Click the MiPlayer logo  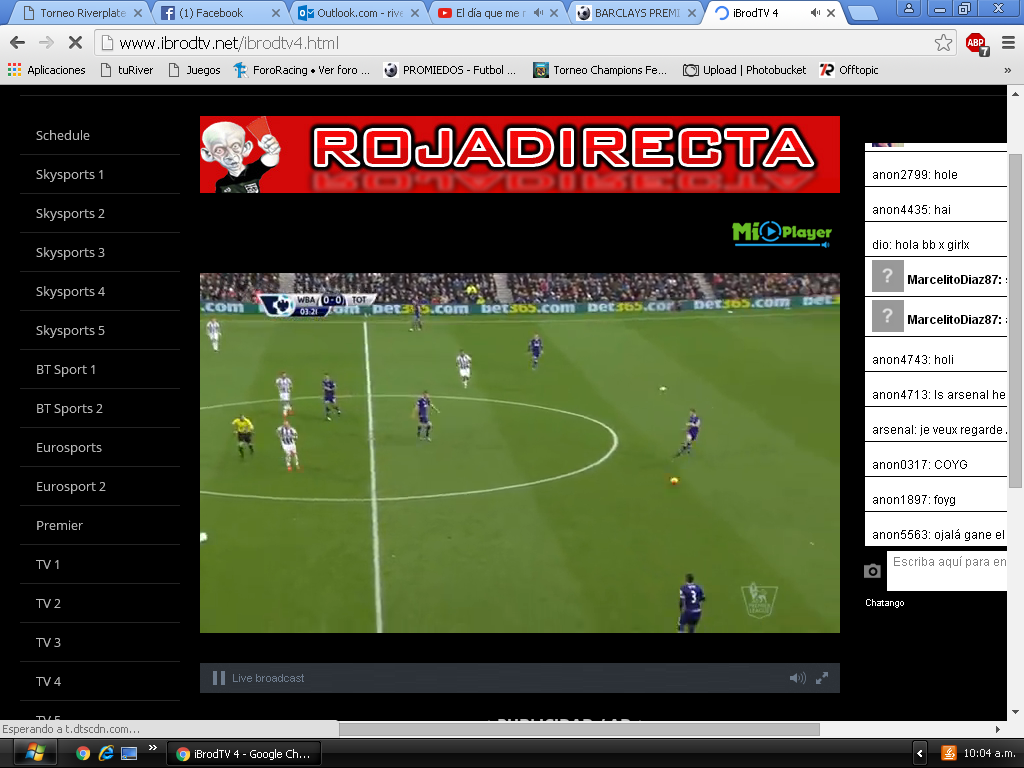tap(782, 232)
